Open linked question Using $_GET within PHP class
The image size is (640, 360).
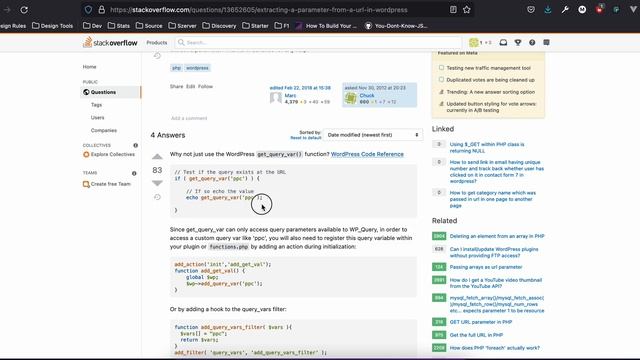(x=487, y=147)
